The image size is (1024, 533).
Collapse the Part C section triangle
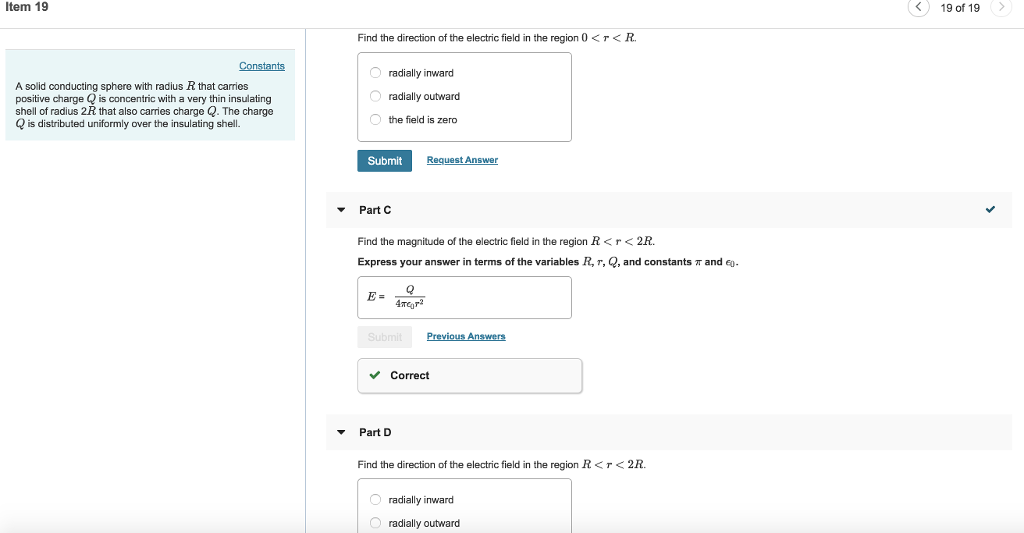pyautogui.click(x=341, y=210)
